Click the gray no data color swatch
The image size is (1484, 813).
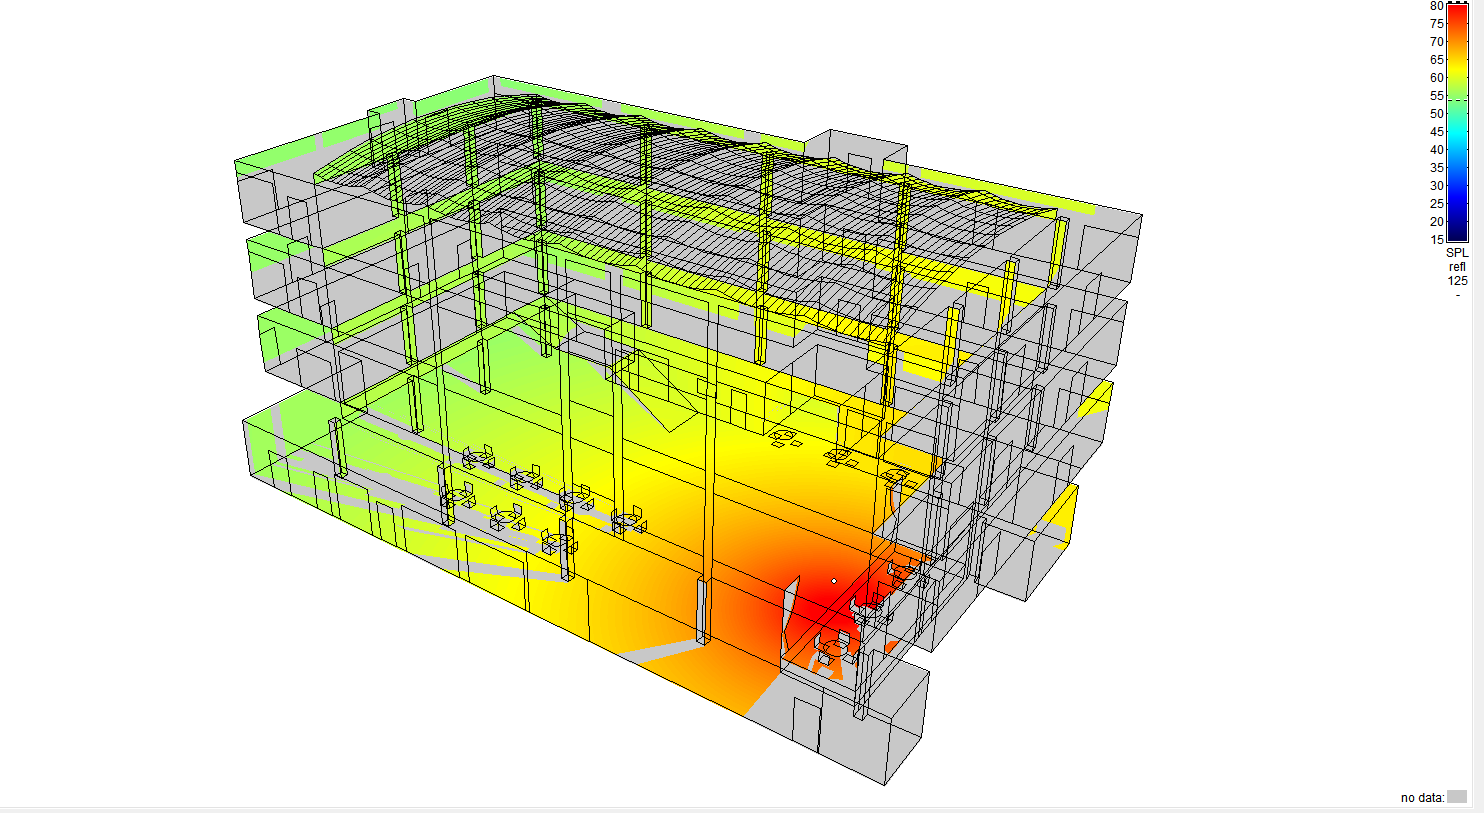pyautogui.click(x=1457, y=797)
